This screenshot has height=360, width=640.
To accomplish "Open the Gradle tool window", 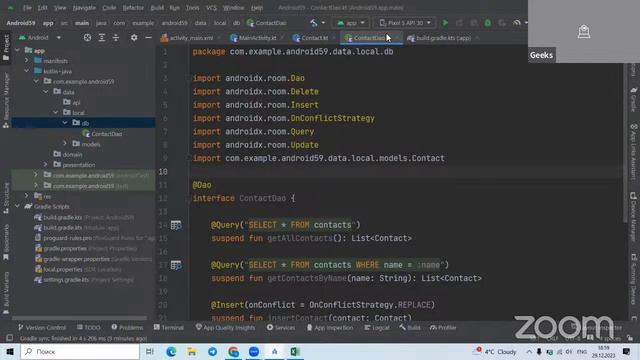I will coord(634,99).
